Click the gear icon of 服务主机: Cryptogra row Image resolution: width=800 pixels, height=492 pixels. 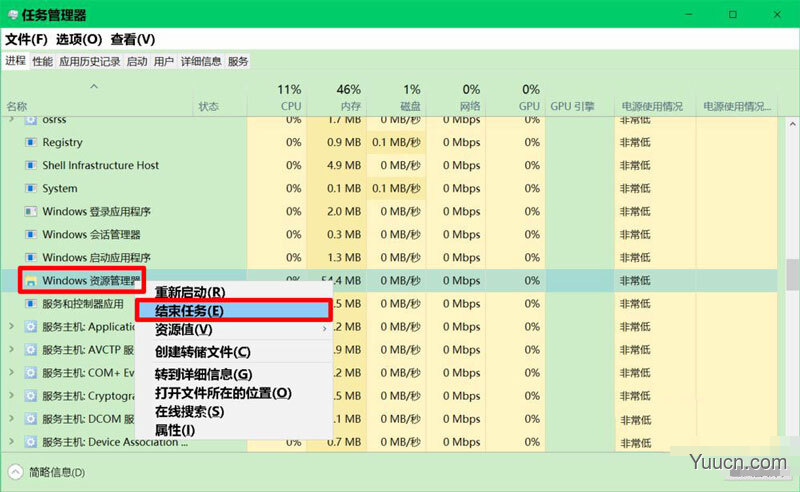(x=31, y=396)
